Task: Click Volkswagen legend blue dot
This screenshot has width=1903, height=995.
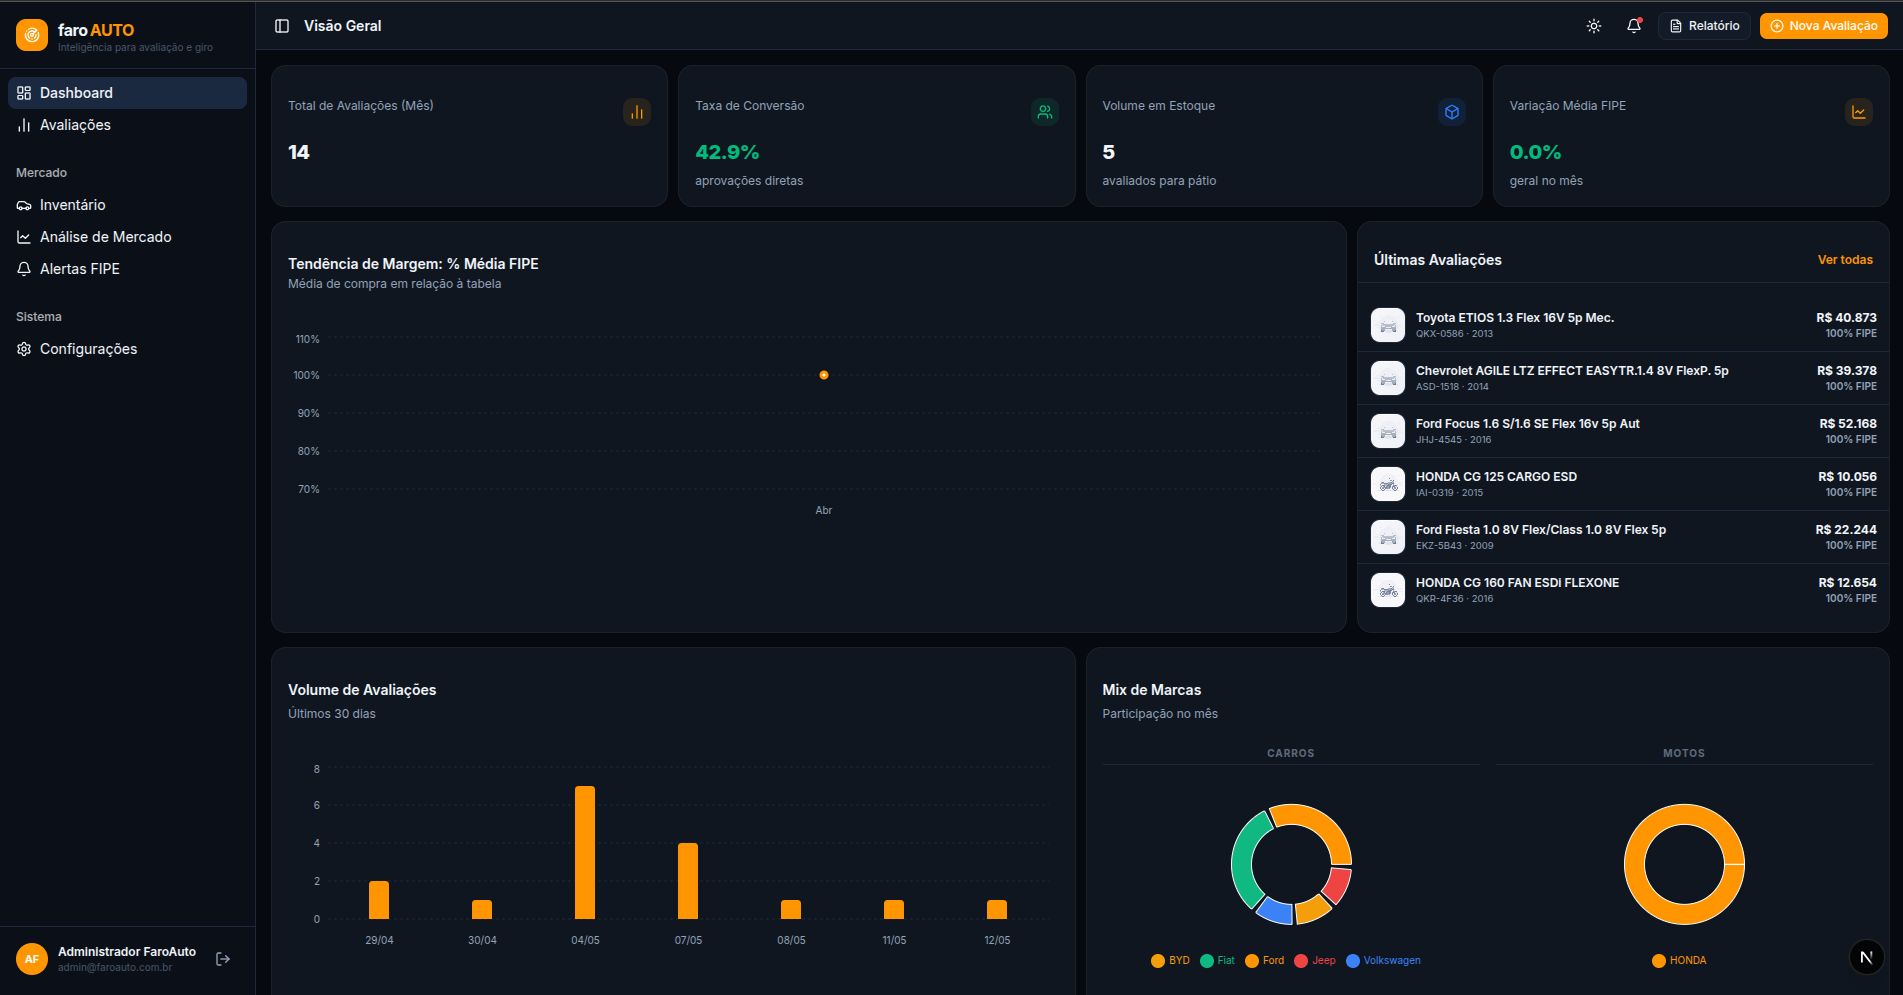Action: point(1353,961)
